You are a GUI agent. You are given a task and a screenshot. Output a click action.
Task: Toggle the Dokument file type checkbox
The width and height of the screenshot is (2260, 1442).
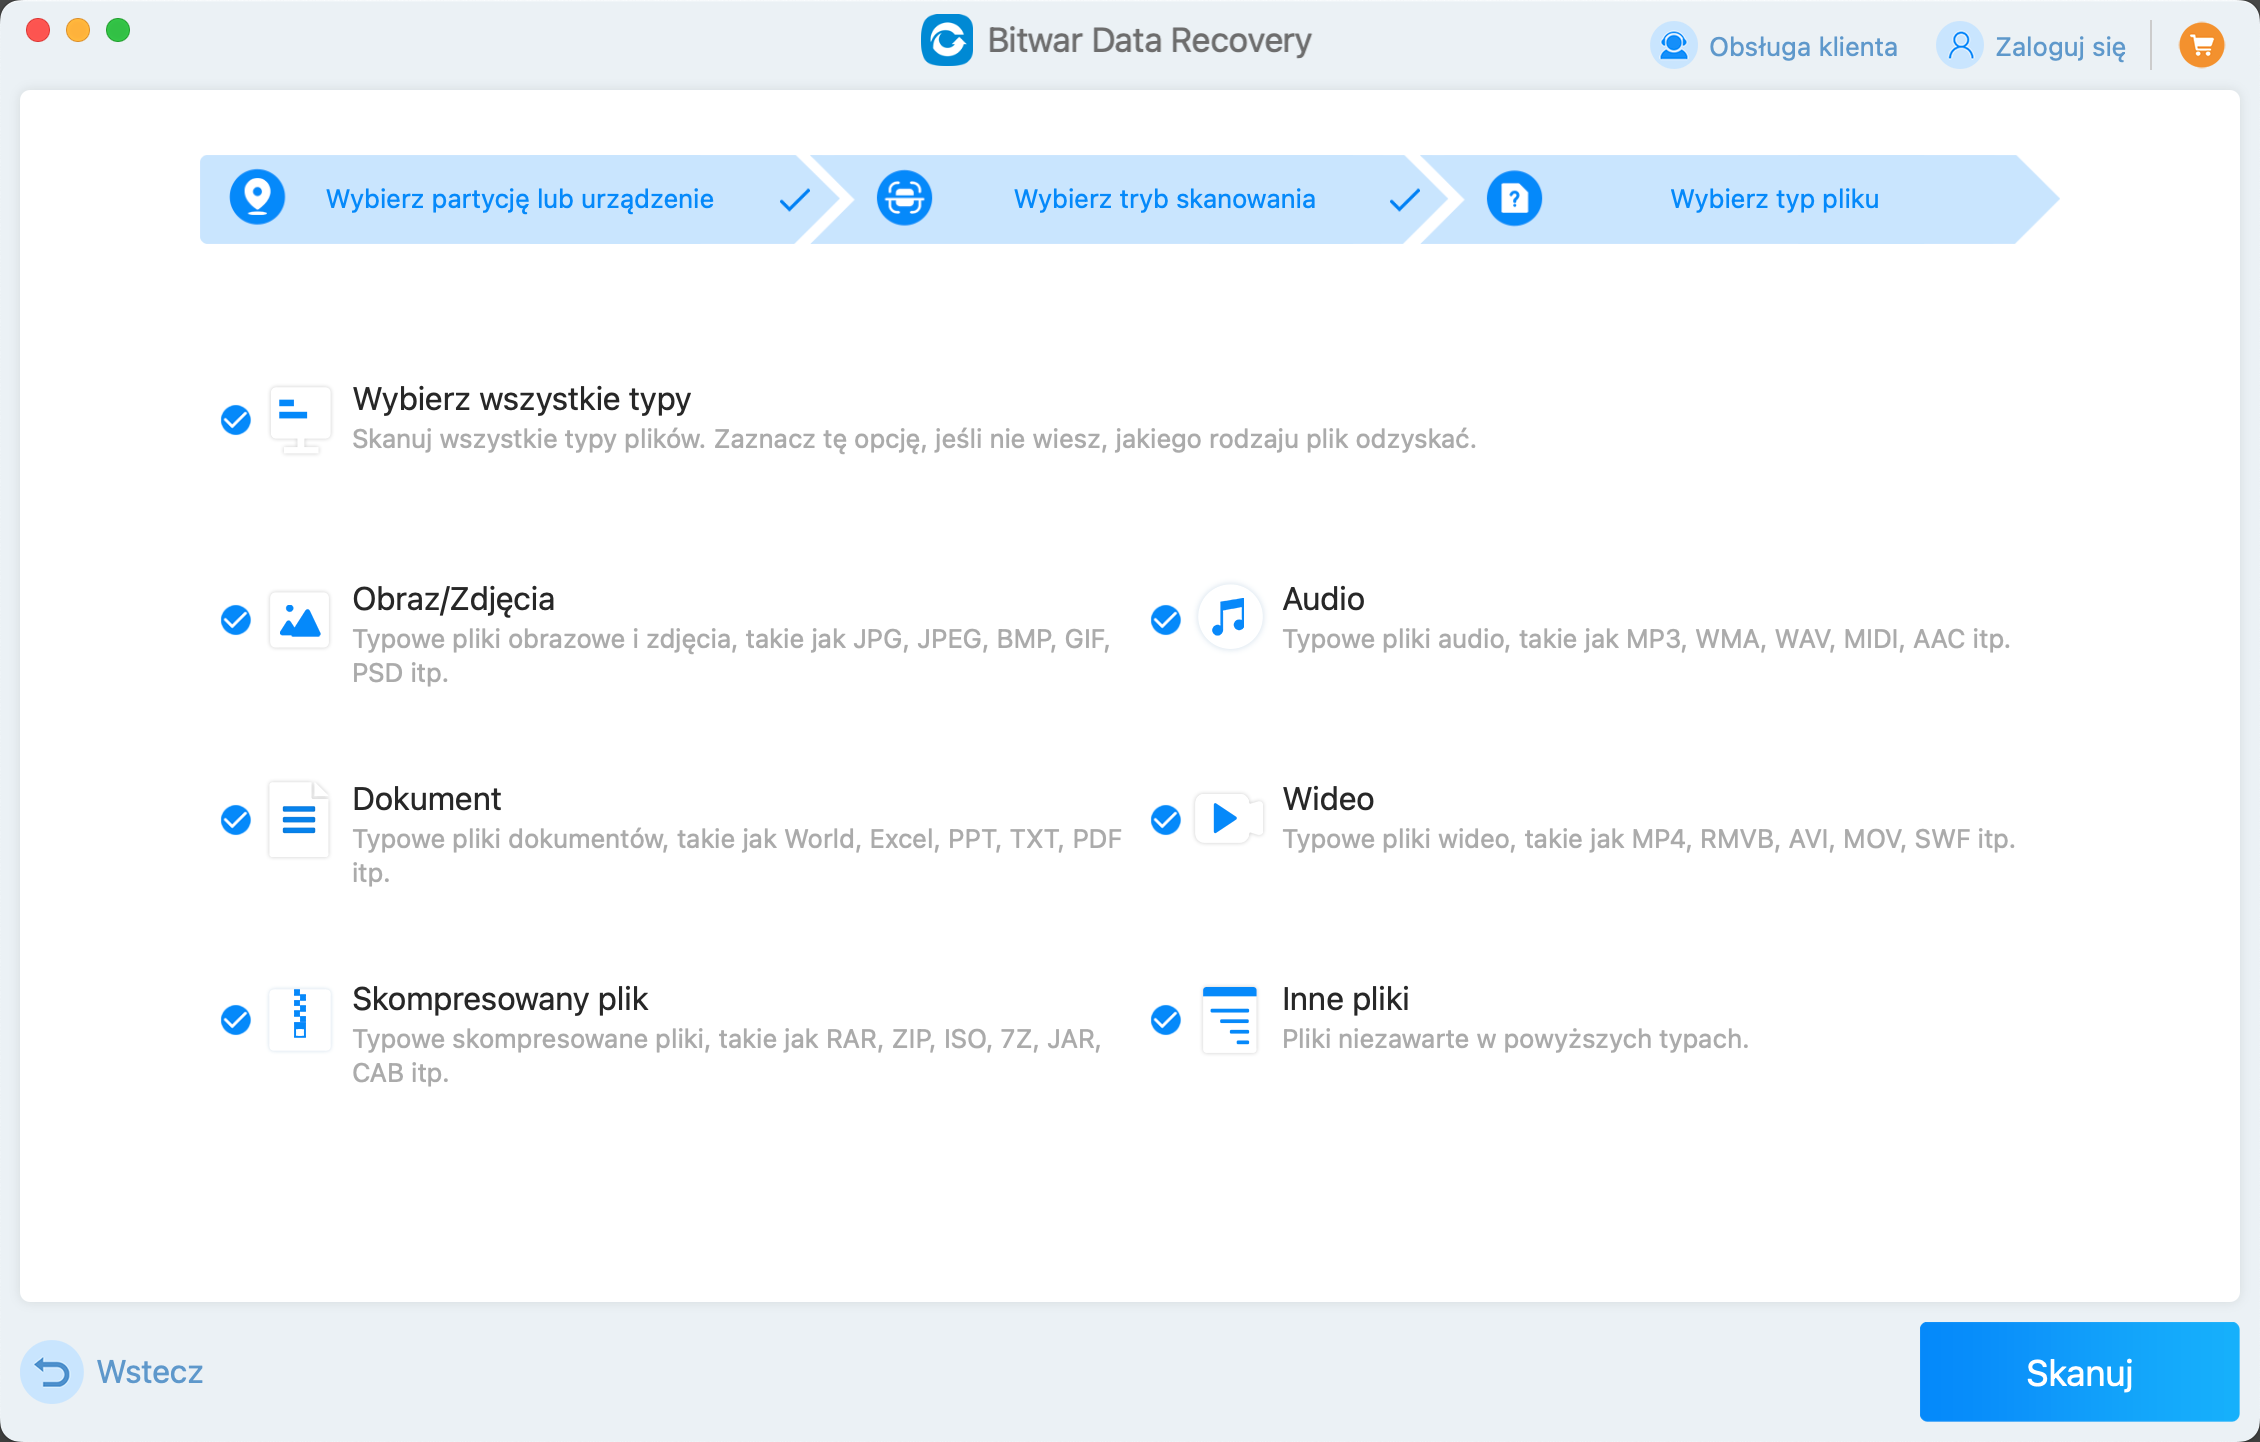click(236, 820)
